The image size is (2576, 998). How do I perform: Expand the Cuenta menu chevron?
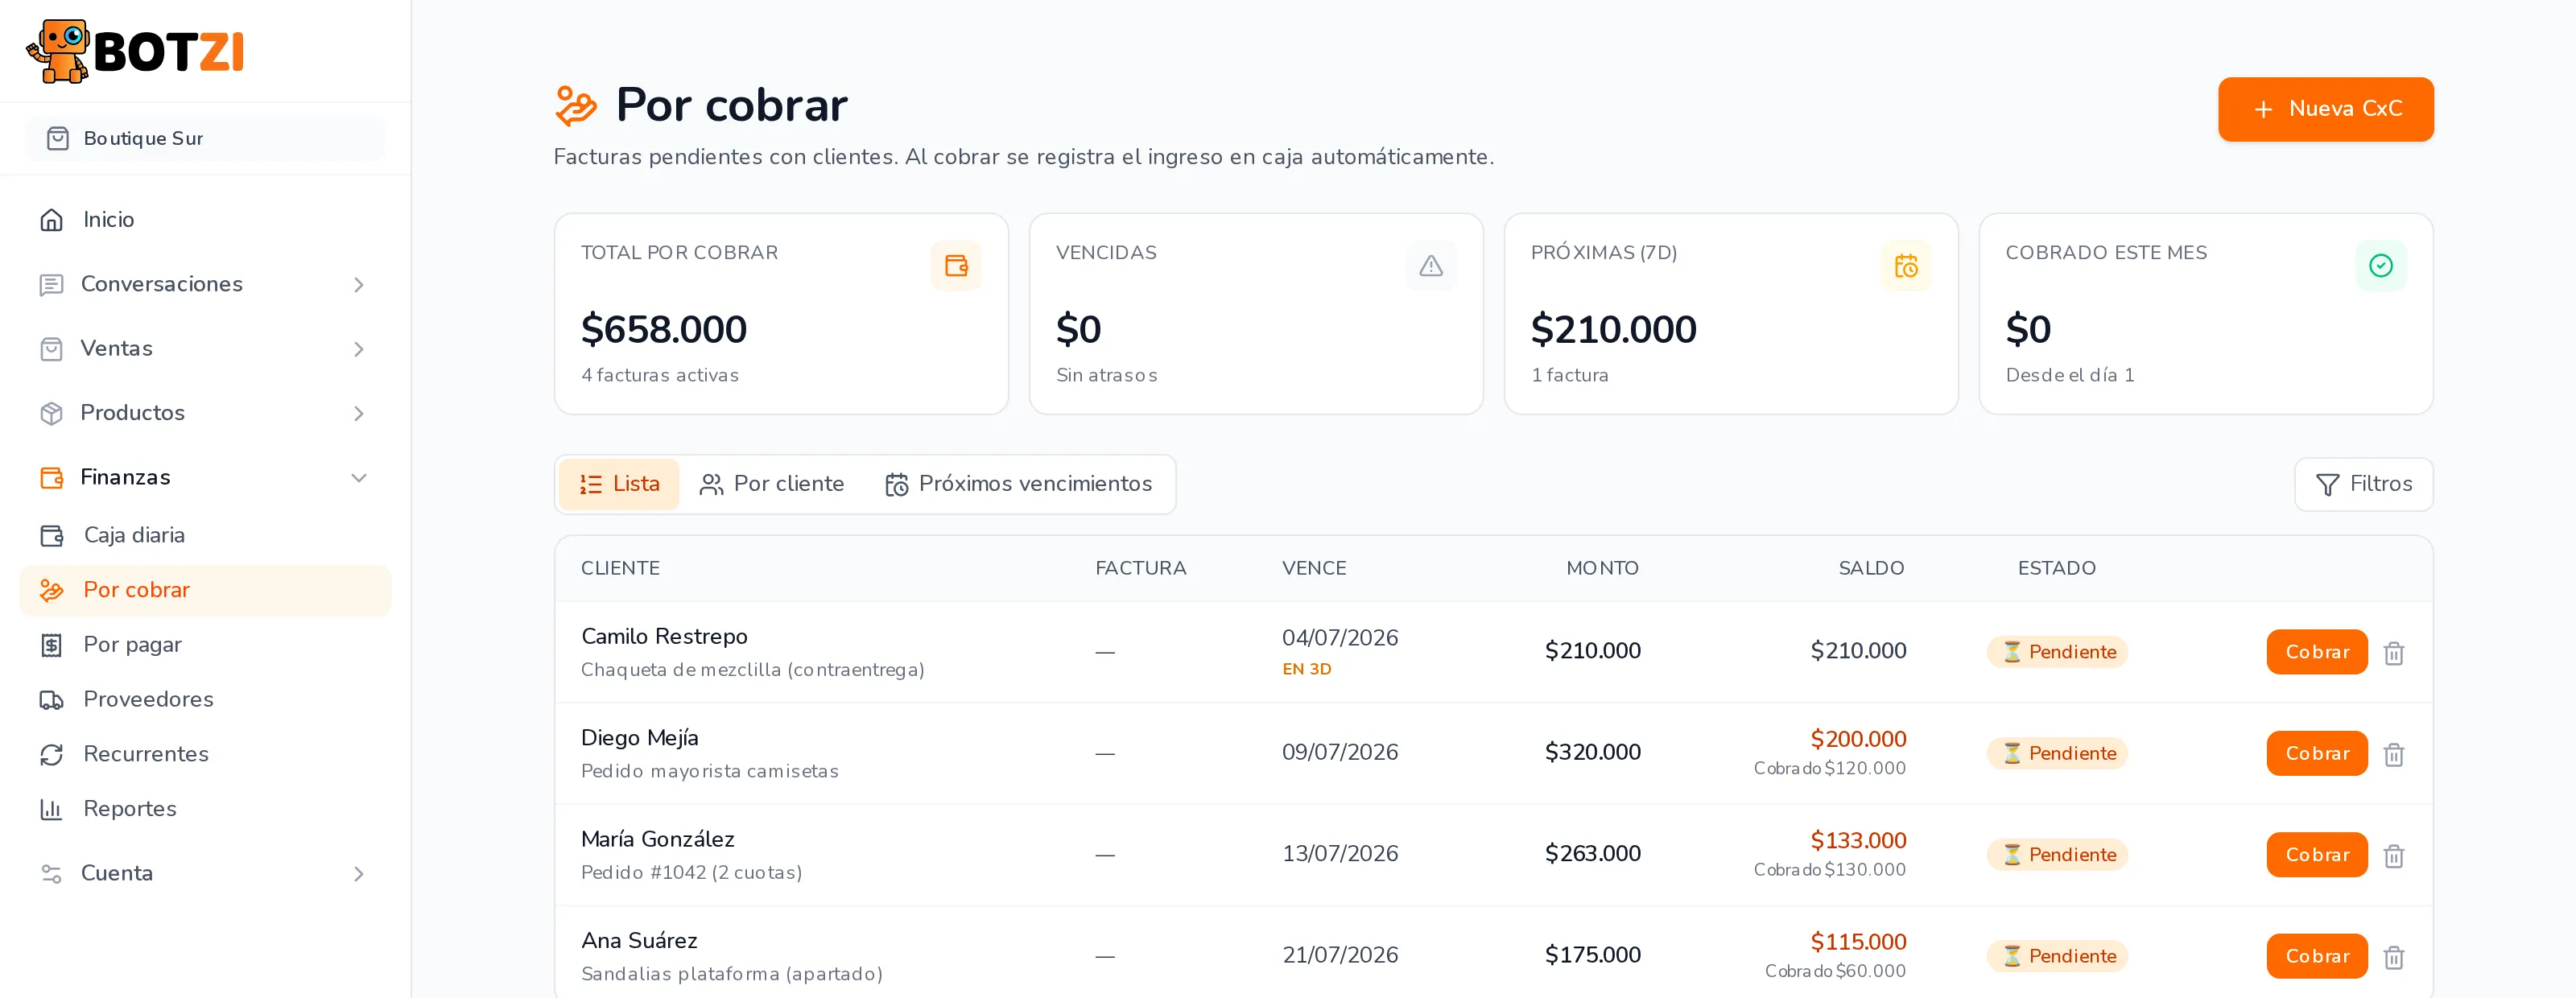click(x=359, y=874)
